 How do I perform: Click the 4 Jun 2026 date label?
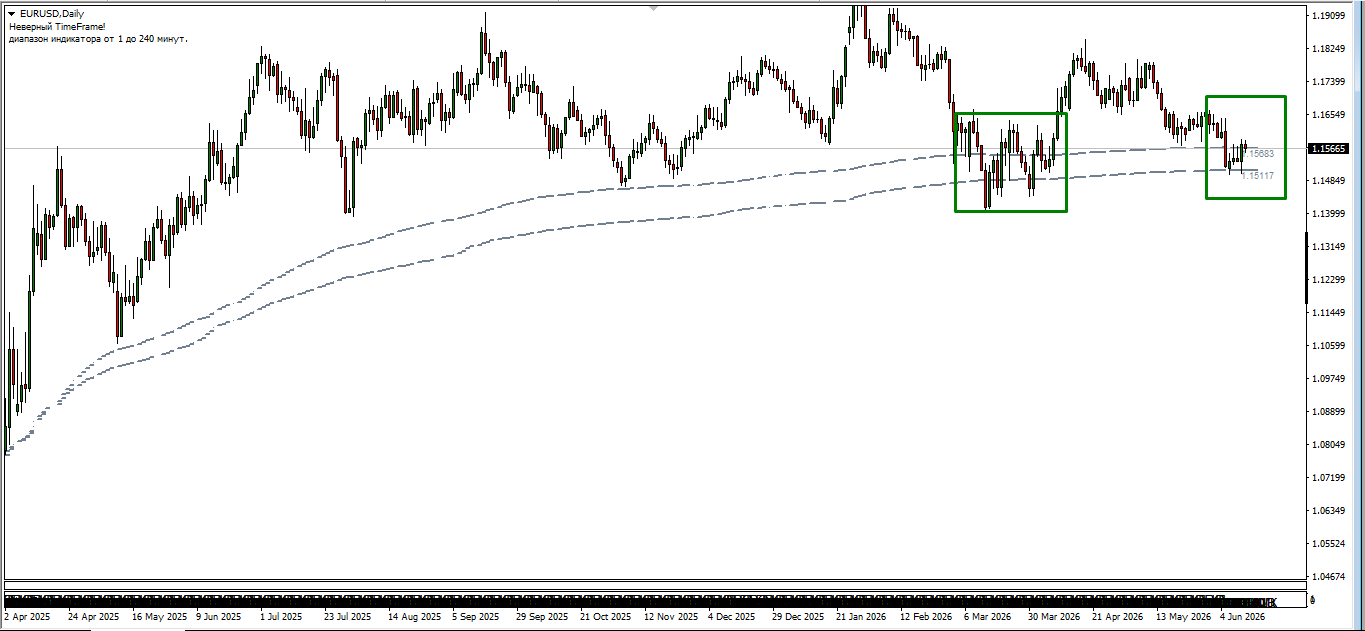[x=1242, y=618]
